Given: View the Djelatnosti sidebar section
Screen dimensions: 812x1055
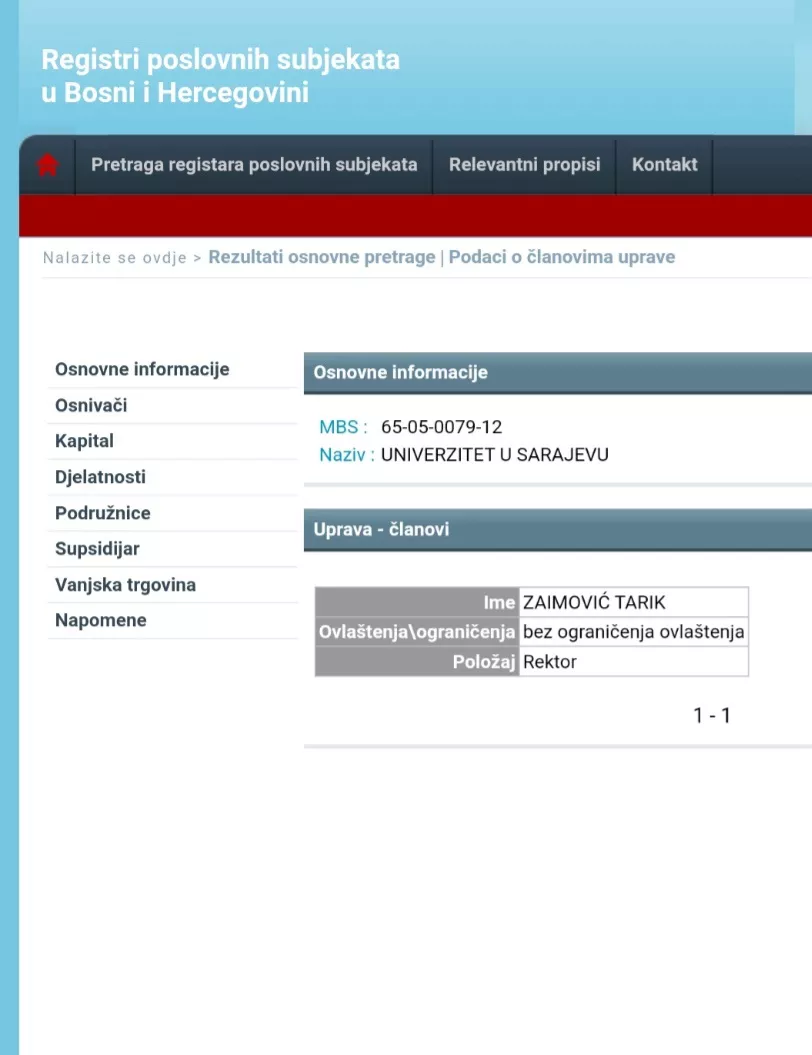Looking at the screenshot, I should (x=100, y=477).
